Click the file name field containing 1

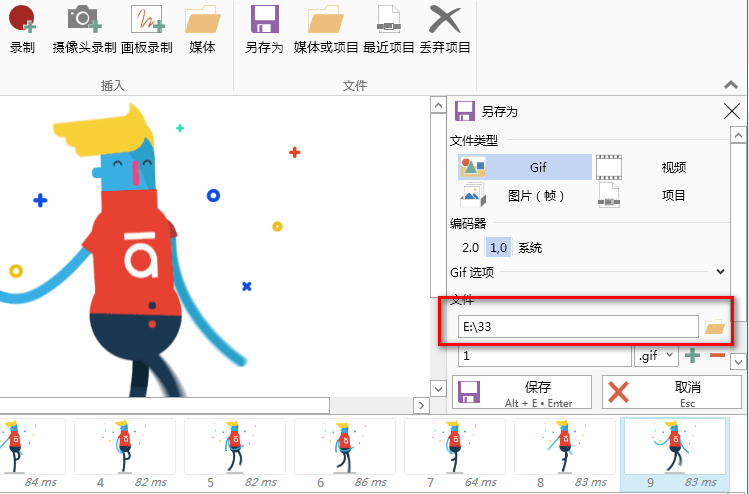pos(545,356)
